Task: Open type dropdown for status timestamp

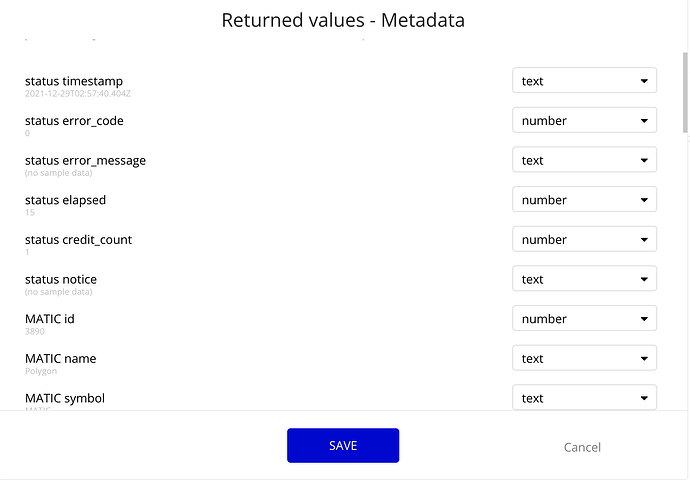Action: (584, 81)
